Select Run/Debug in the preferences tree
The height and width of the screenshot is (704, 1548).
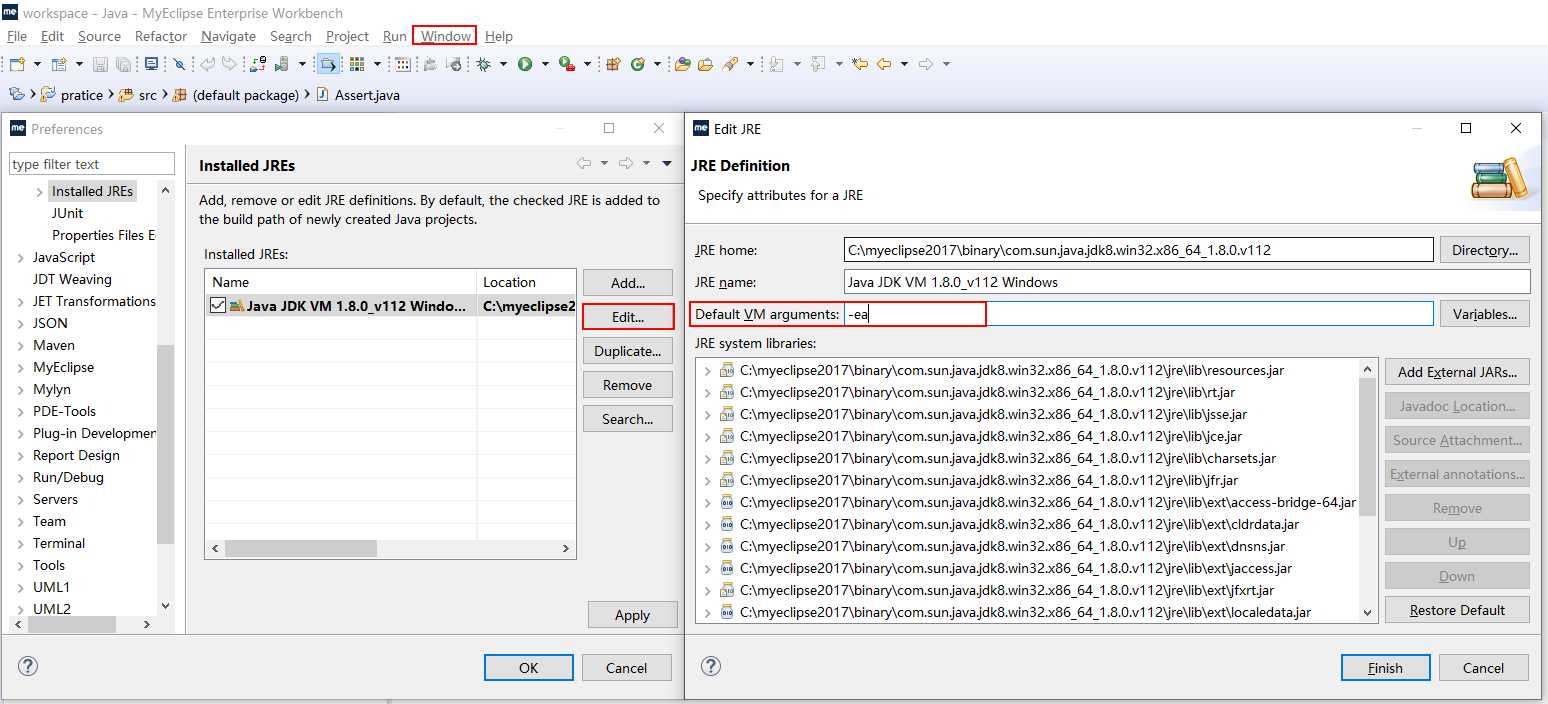68,477
